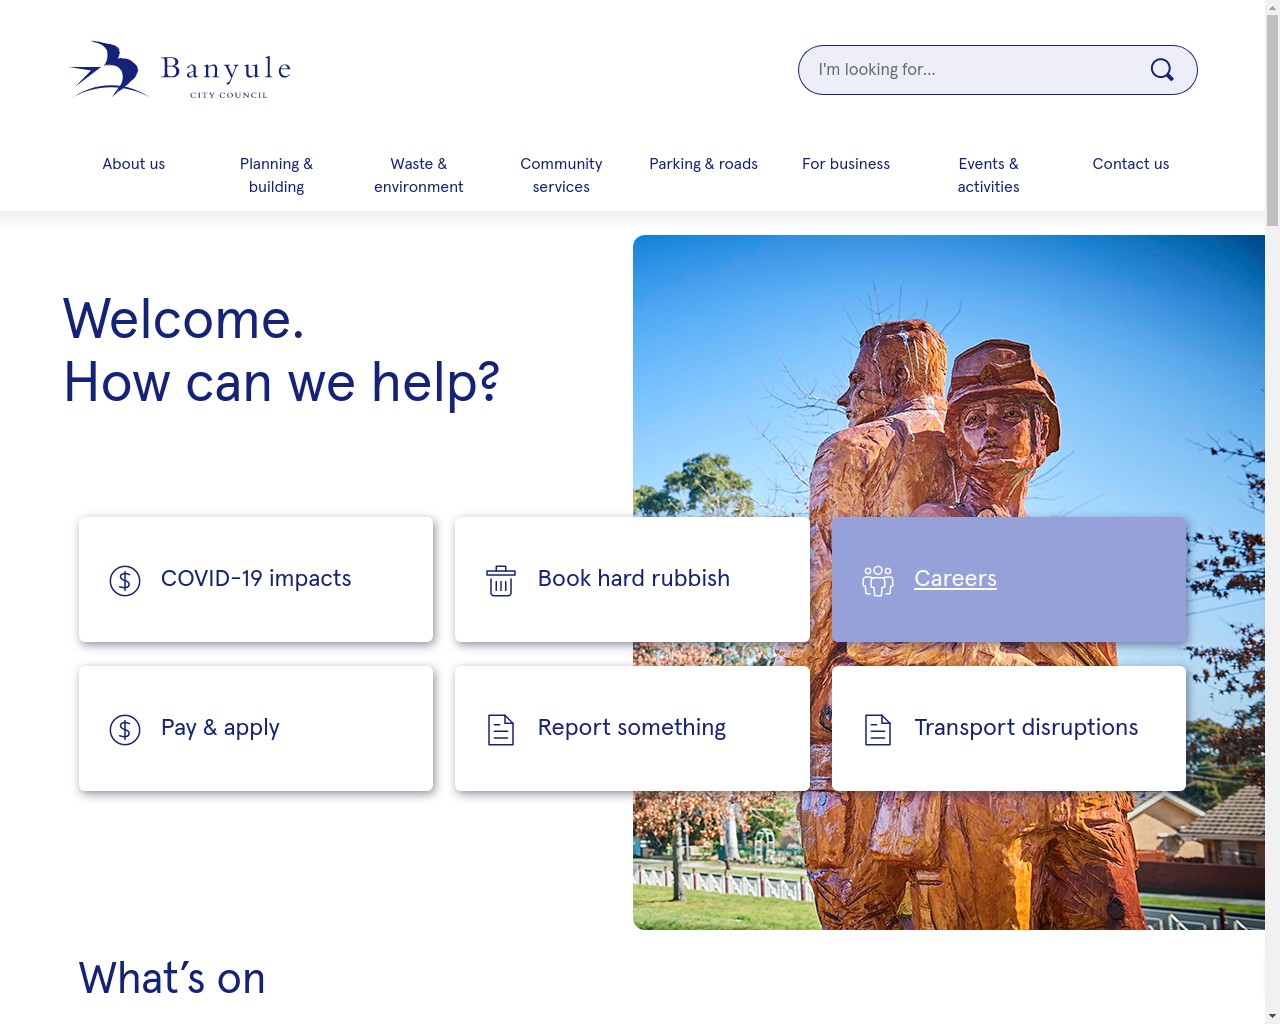Focus the I'm looking for search field
1280x1024 pixels.
[x=978, y=70]
